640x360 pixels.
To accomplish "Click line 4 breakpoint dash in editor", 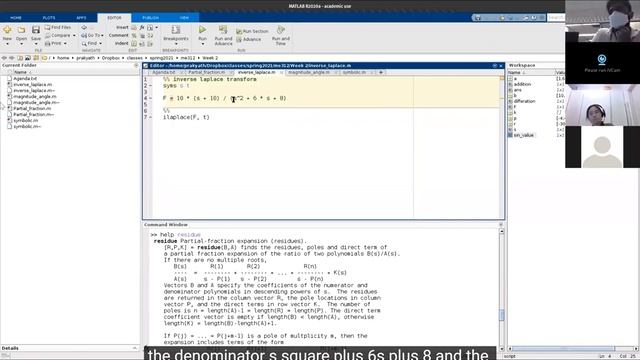I will point(151,98).
